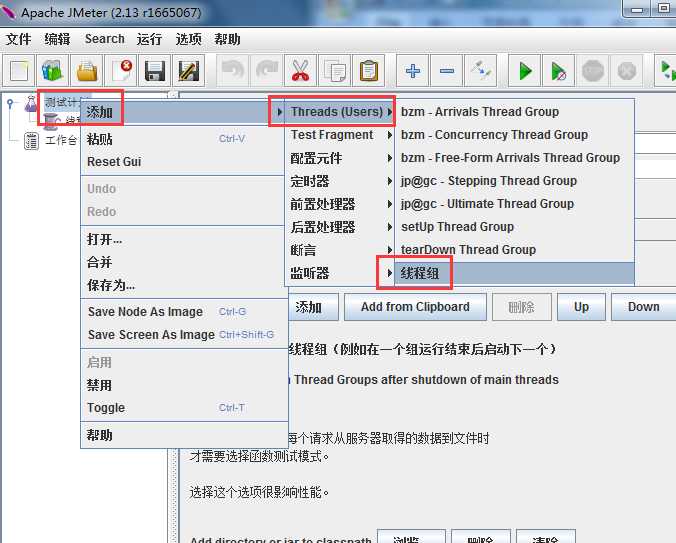Open the 编辑 menu
Image resolution: width=676 pixels, height=543 pixels.
tap(57, 39)
